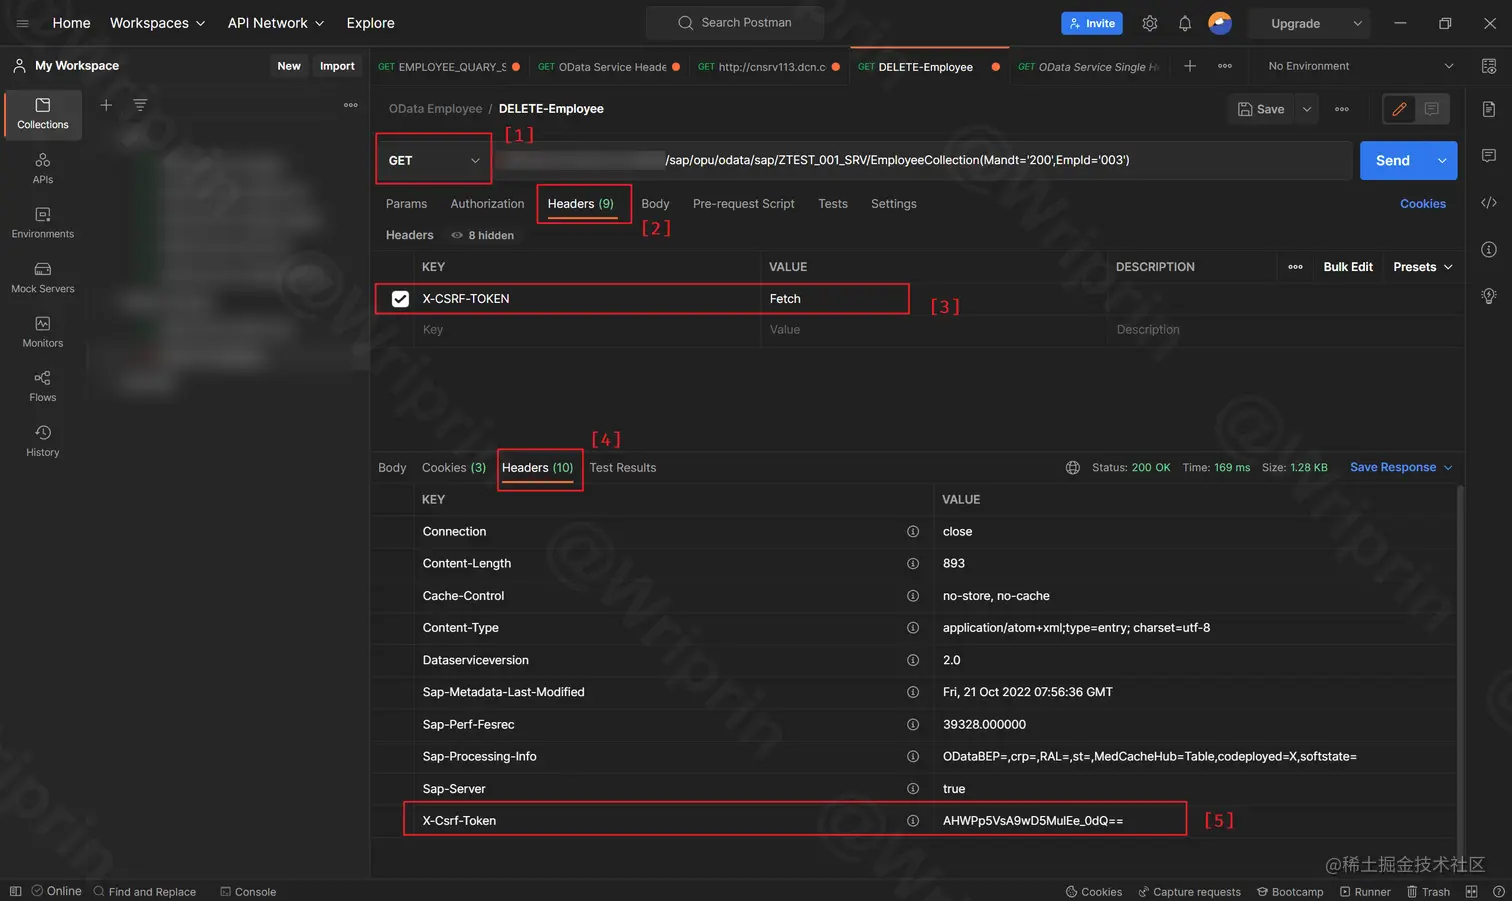1512x901 pixels.
Task: Expand the Save options arrow
Action: (x=1307, y=109)
